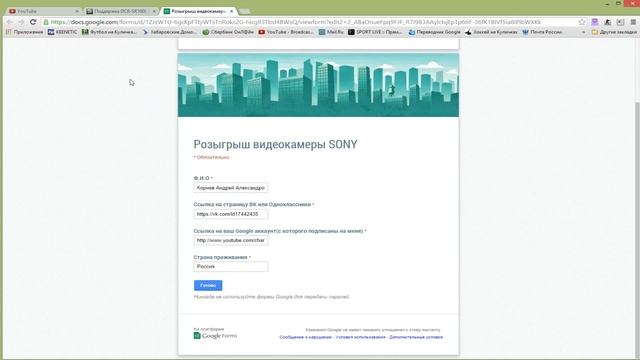Click the green HTTPS padlock icon
640x360 pixels.
(46, 22)
